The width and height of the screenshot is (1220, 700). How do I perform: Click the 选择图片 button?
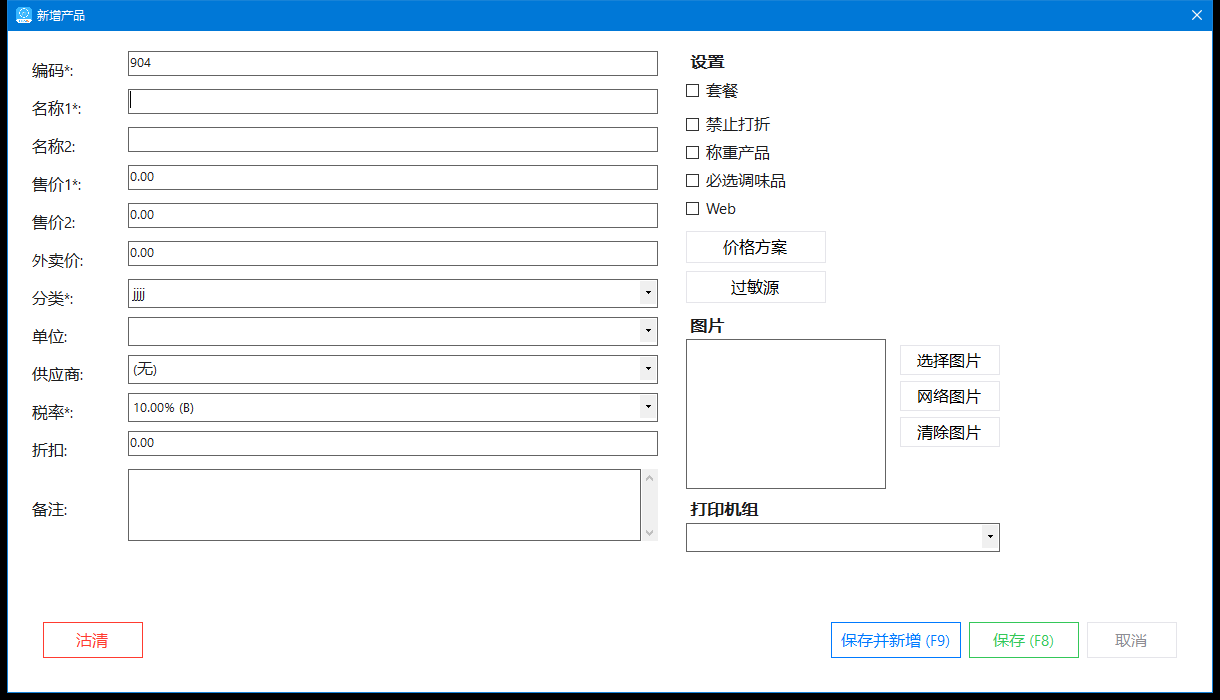pos(950,360)
